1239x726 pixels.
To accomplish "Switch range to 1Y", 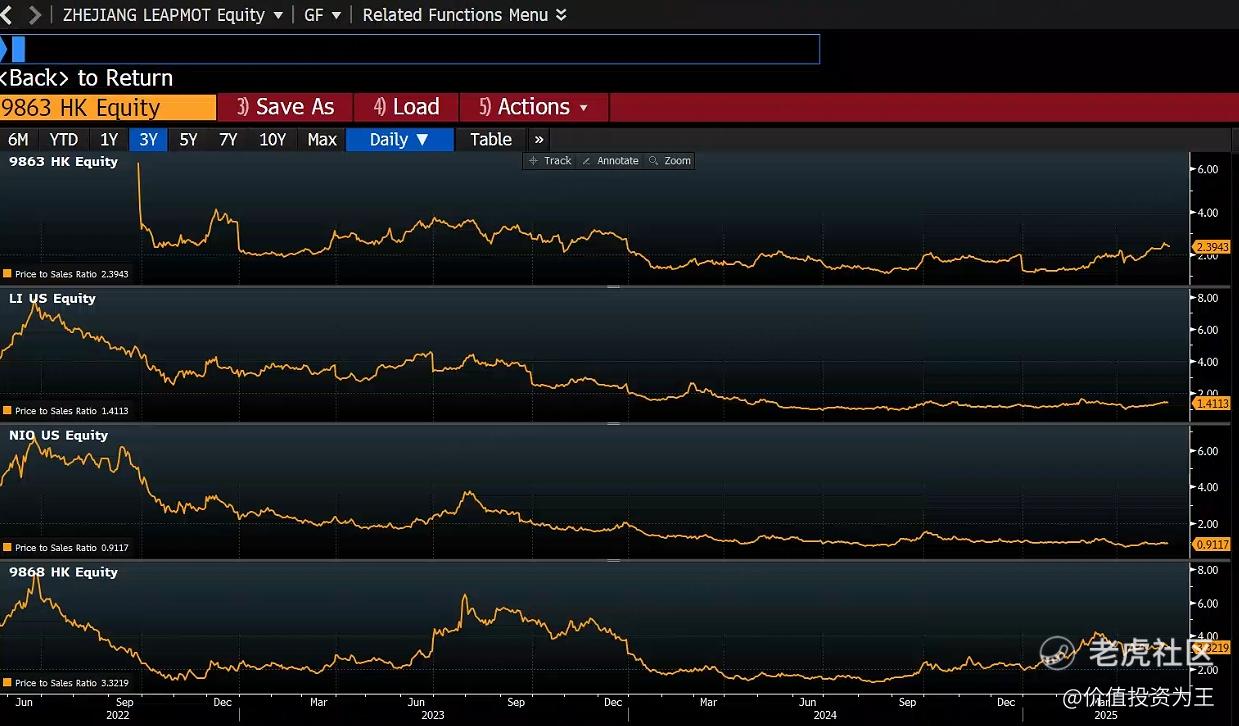I will click(x=109, y=140).
